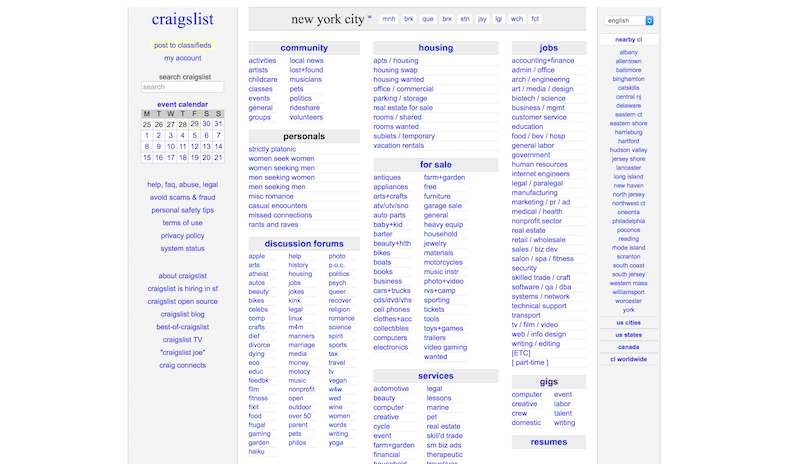Select the wch area tab

coord(517,19)
